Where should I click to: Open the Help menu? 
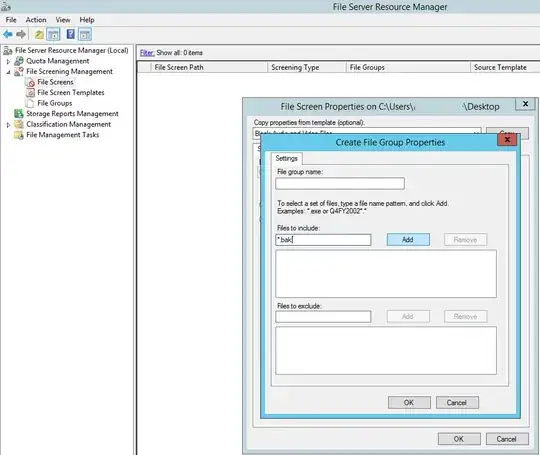pyautogui.click(x=87, y=20)
